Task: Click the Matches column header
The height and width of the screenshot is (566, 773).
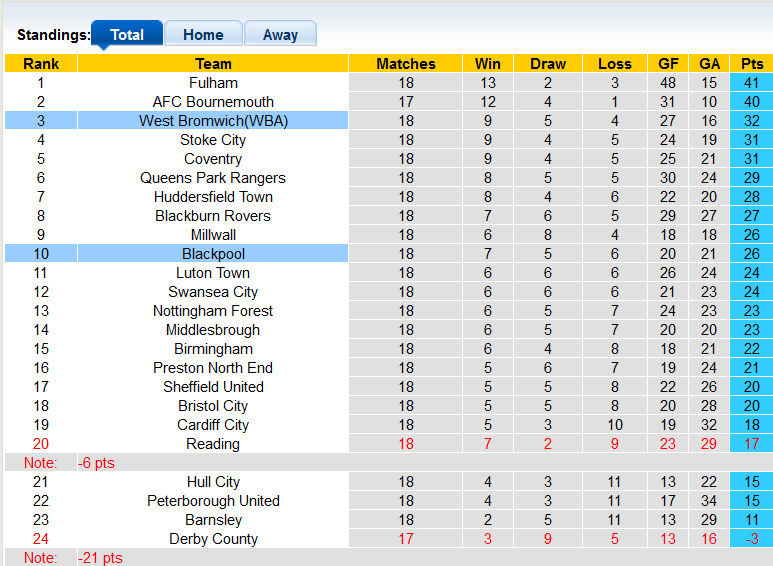Action: click(x=406, y=63)
